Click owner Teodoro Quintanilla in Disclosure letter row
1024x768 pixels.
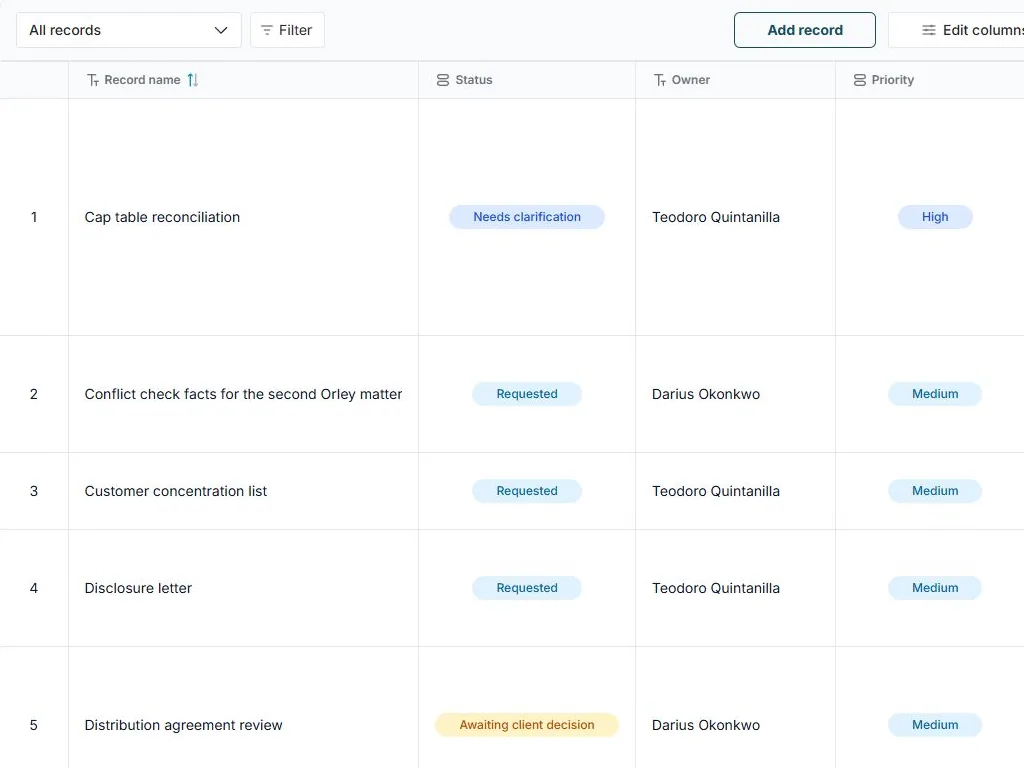pos(716,588)
